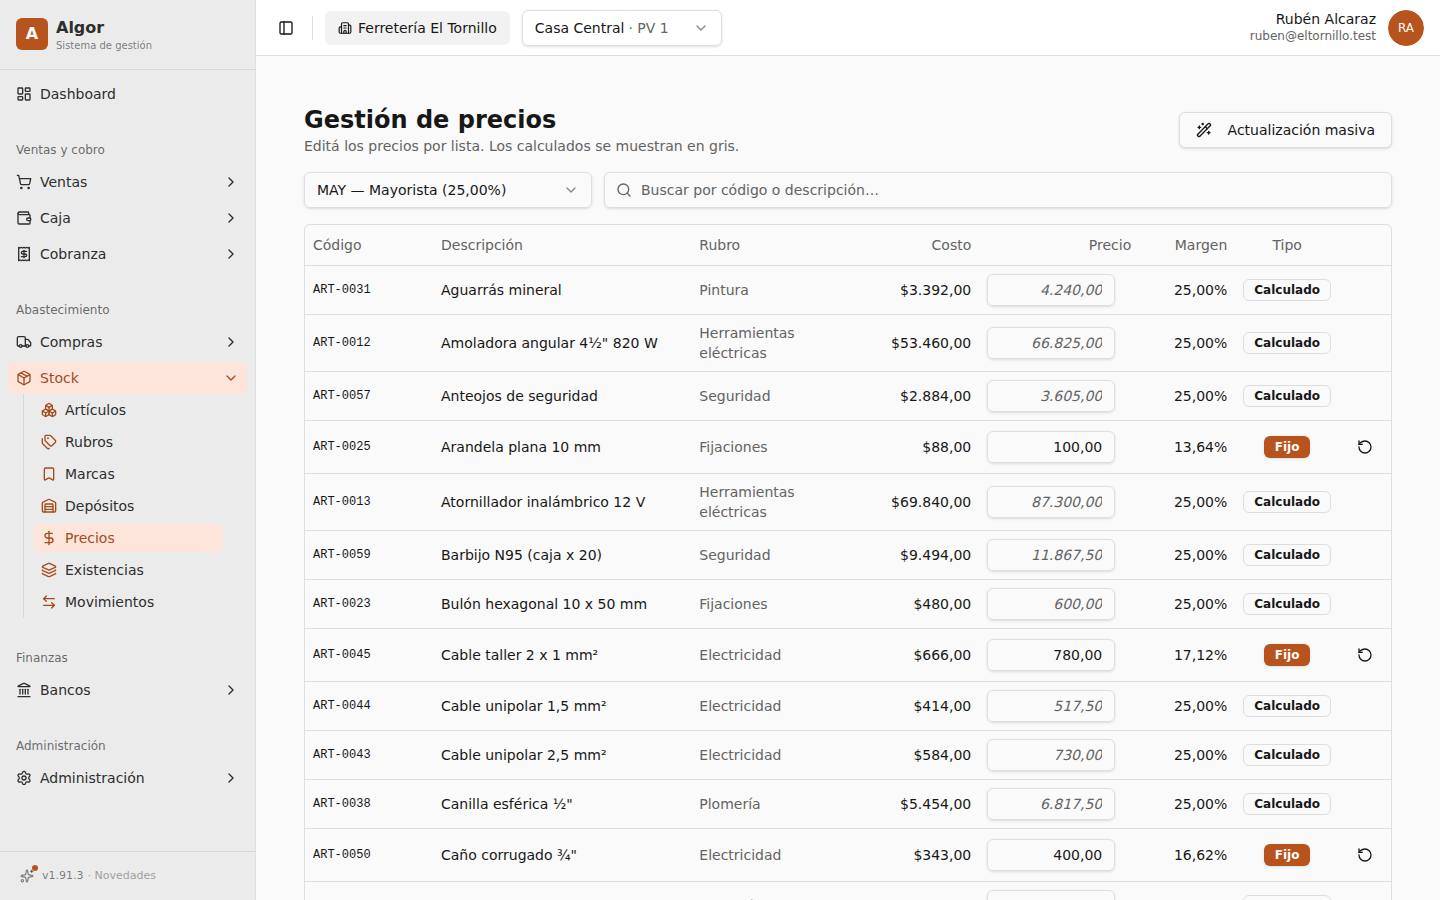Edit the price field for Canilla esférica ½"
This screenshot has height=900, width=1440.
pyautogui.click(x=1051, y=804)
